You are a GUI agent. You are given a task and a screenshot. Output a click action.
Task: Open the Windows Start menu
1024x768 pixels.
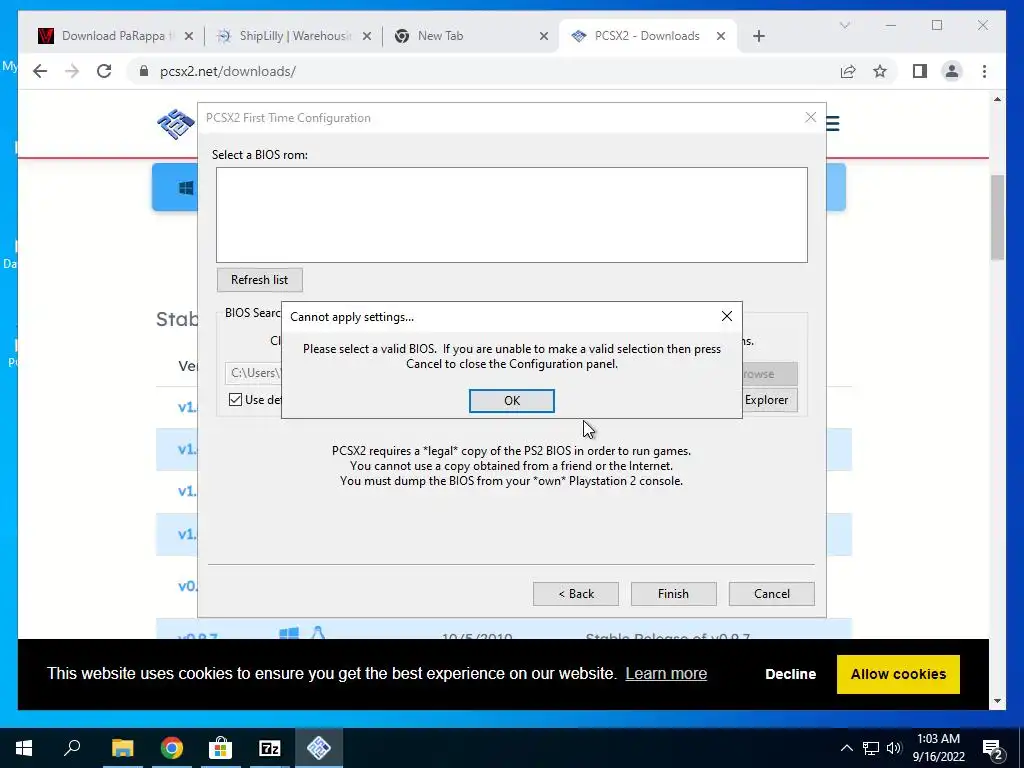(24, 748)
